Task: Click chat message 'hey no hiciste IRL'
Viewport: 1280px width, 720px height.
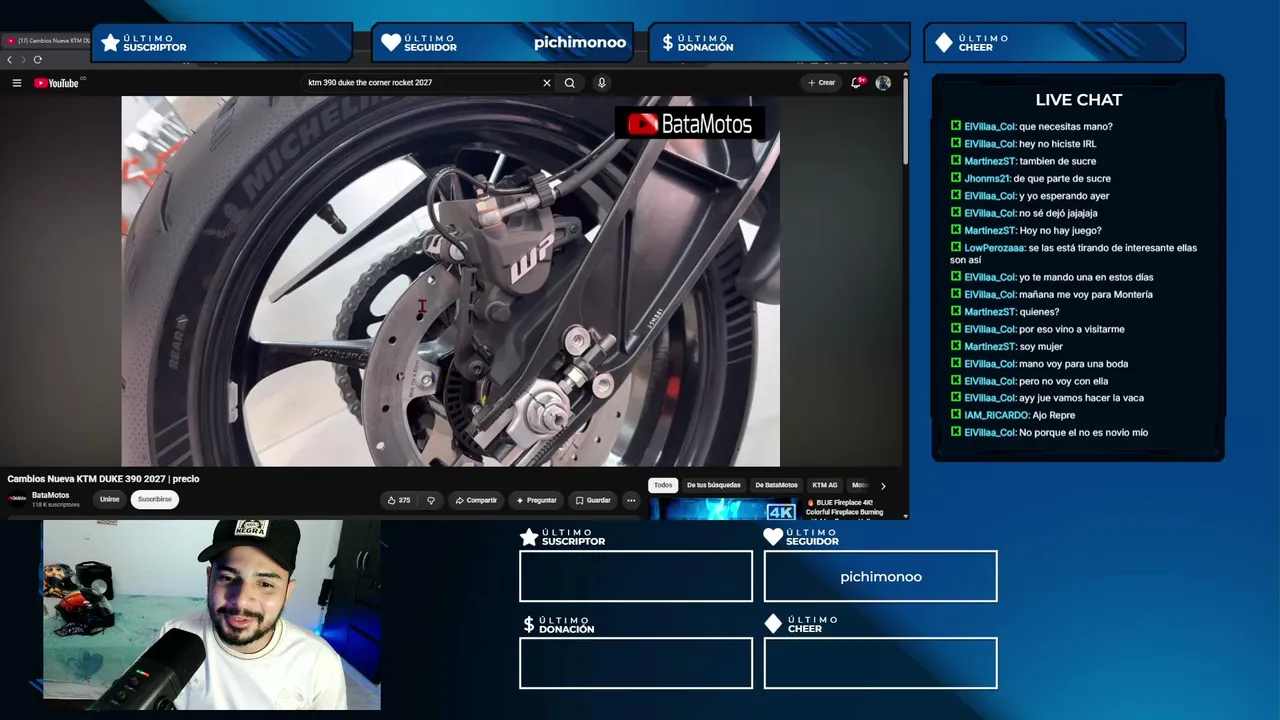Action: coord(1058,144)
